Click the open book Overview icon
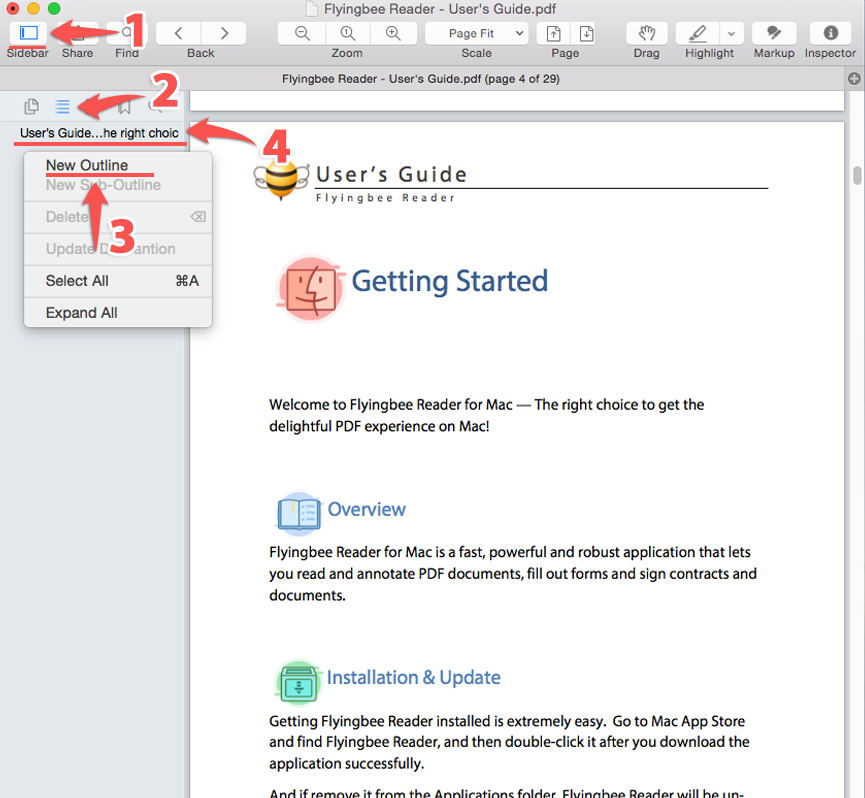The height and width of the screenshot is (798, 865). 298,514
